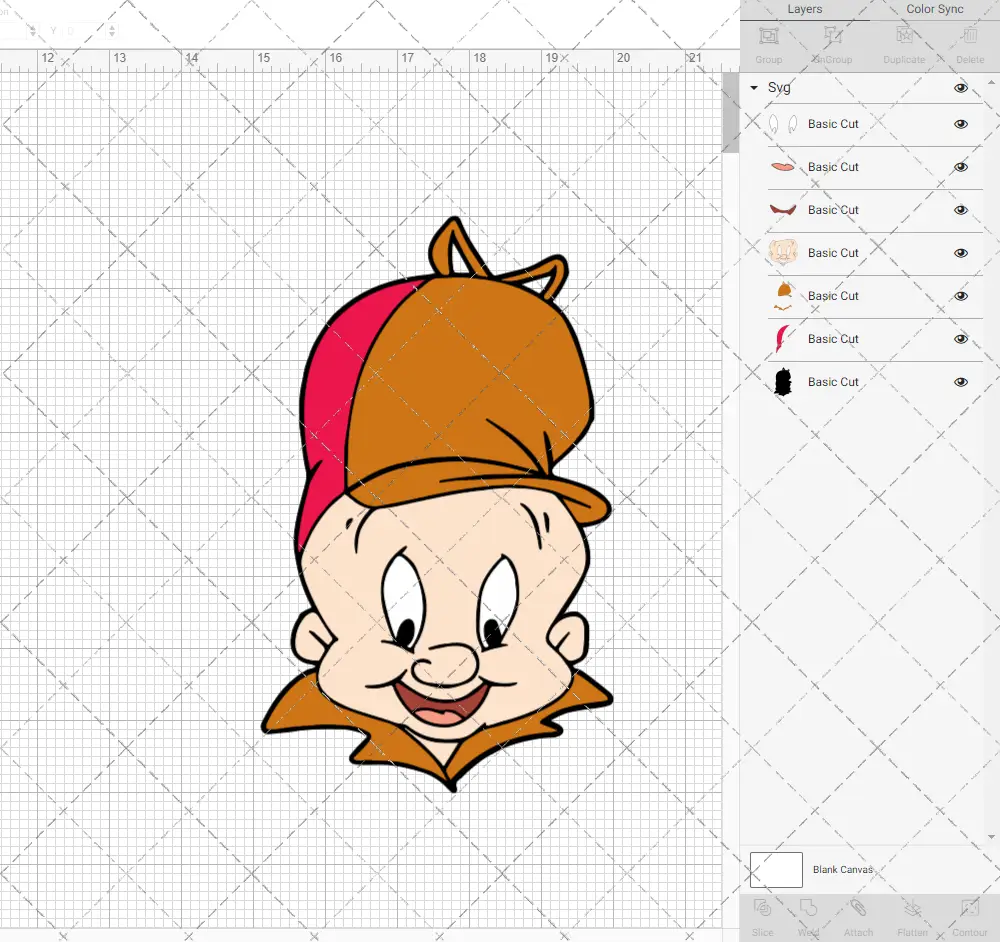Select the face layer thumbnail
Screen dimensions: 1000x942
point(783,253)
